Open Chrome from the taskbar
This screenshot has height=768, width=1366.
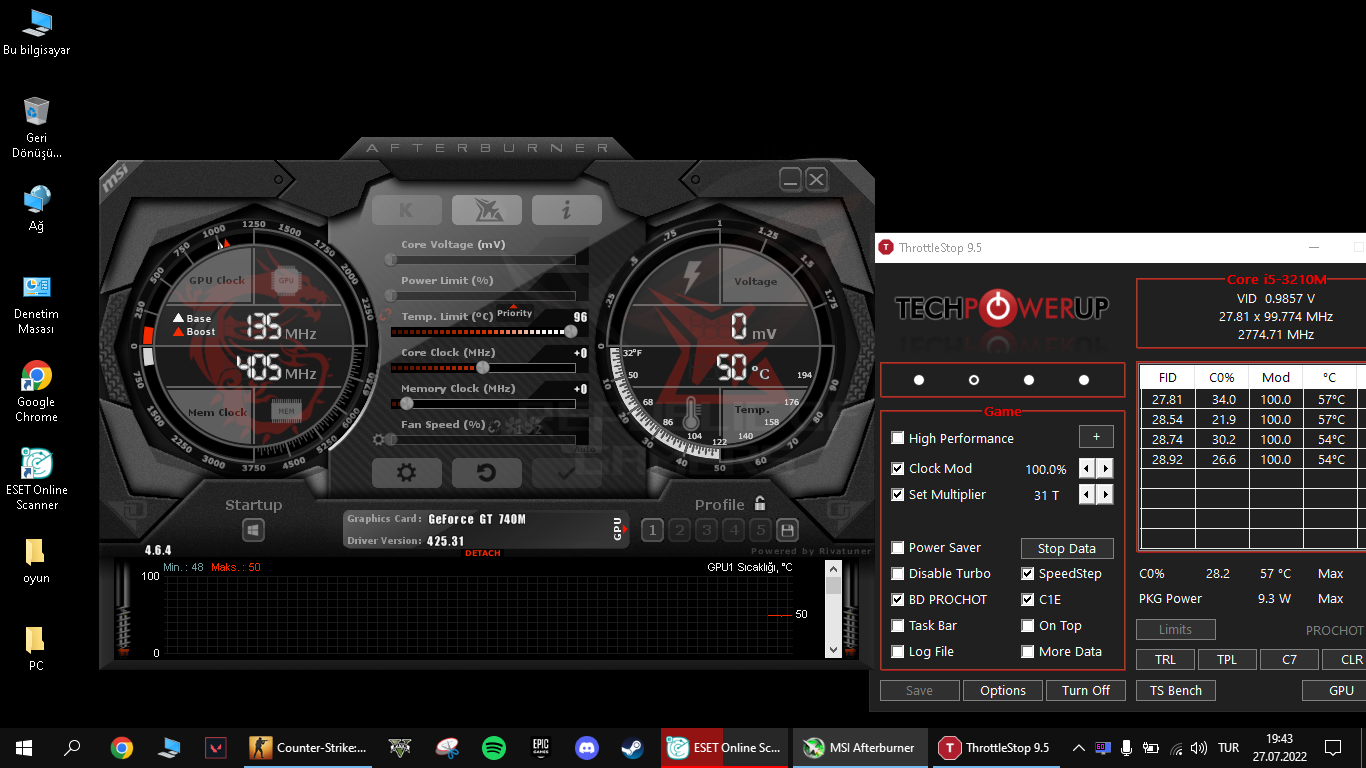point(122,747)
